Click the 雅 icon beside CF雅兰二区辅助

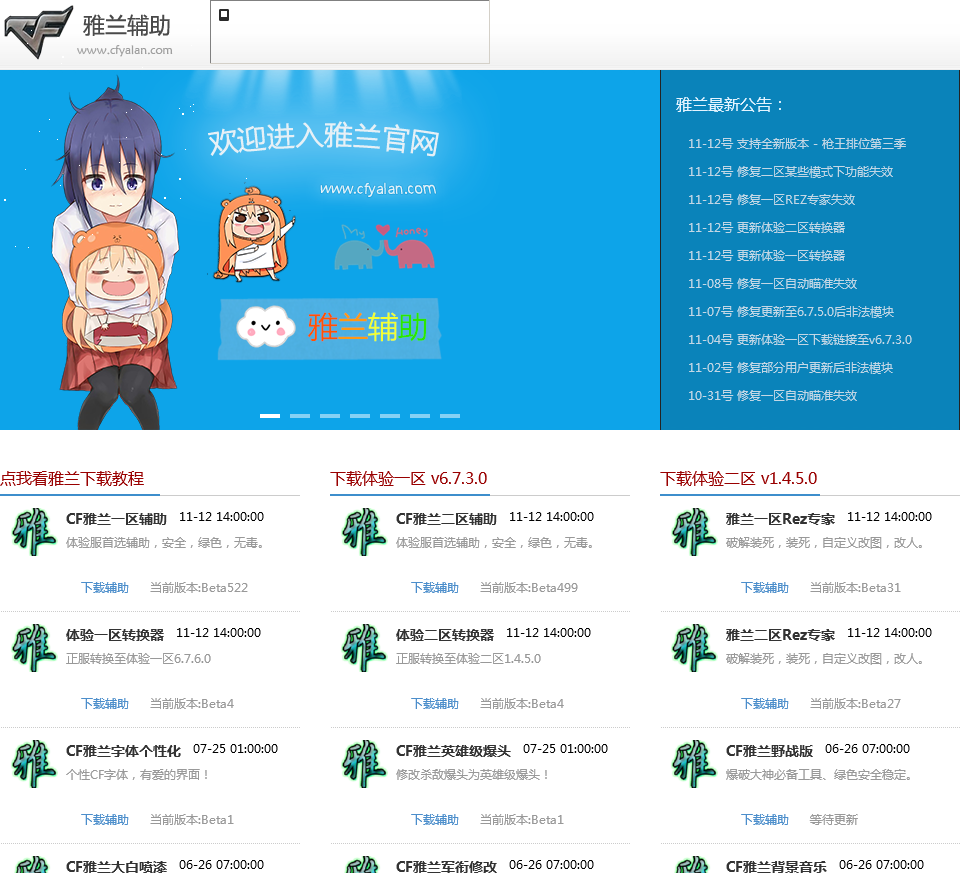pyautogui.click(x=364, y=531)
